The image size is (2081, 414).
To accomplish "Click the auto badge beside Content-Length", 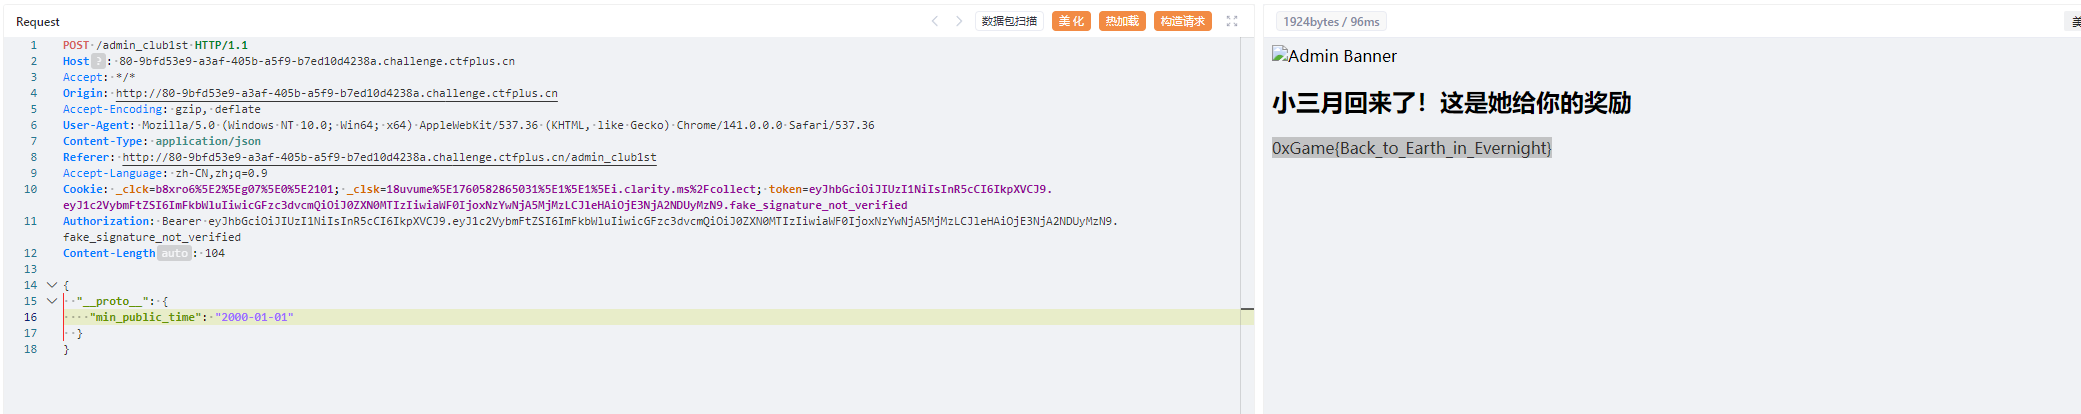I will [174, 253].
